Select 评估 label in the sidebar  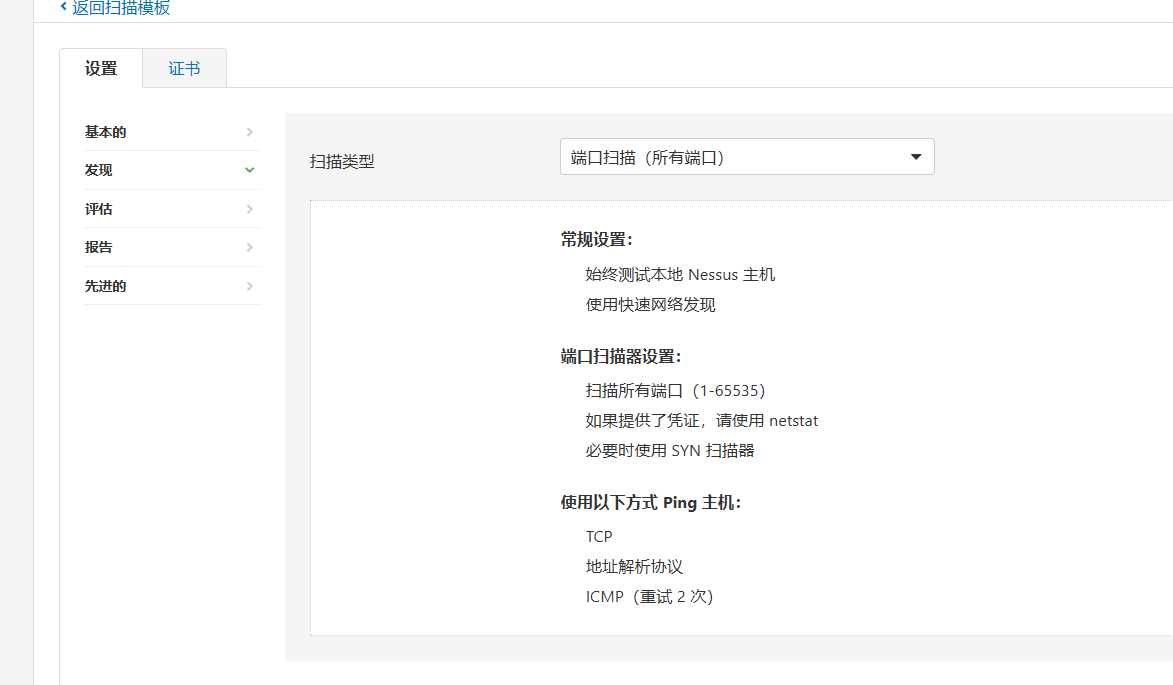(99, 209)
